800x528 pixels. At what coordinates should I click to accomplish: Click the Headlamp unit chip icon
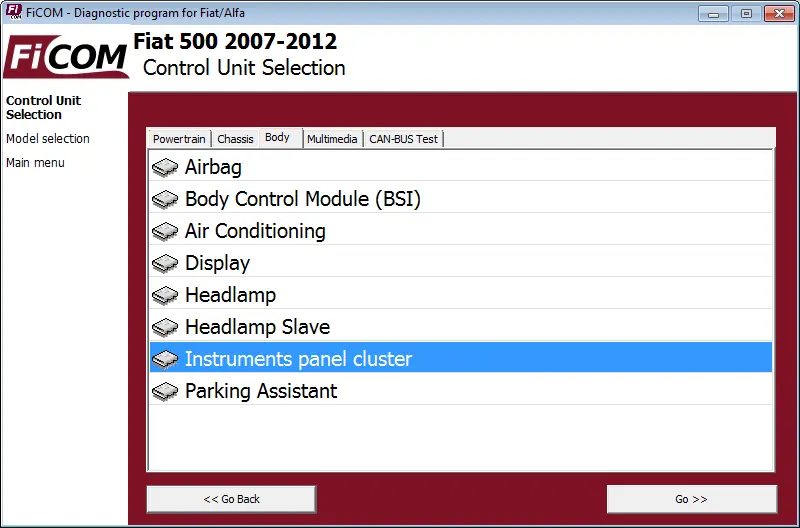coord(165,295)
